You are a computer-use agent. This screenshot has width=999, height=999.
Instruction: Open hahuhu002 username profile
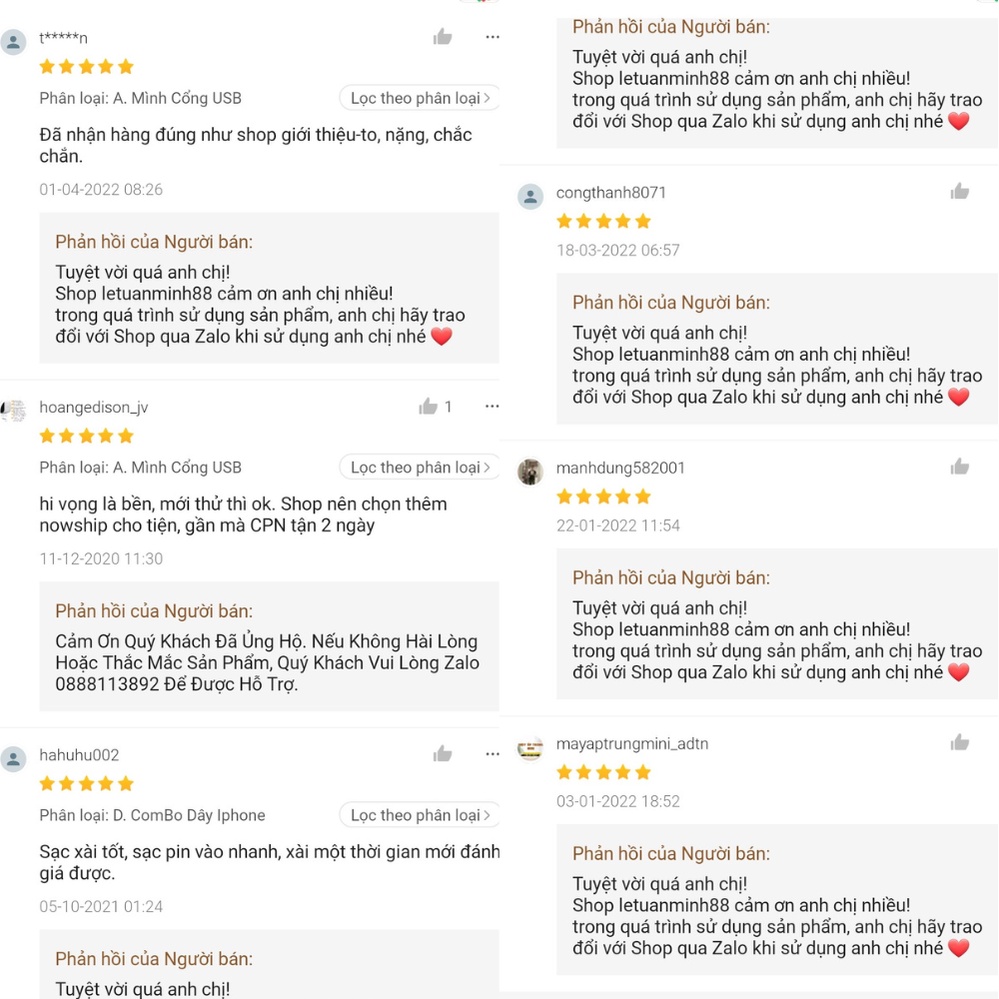(x=79, y=755)
